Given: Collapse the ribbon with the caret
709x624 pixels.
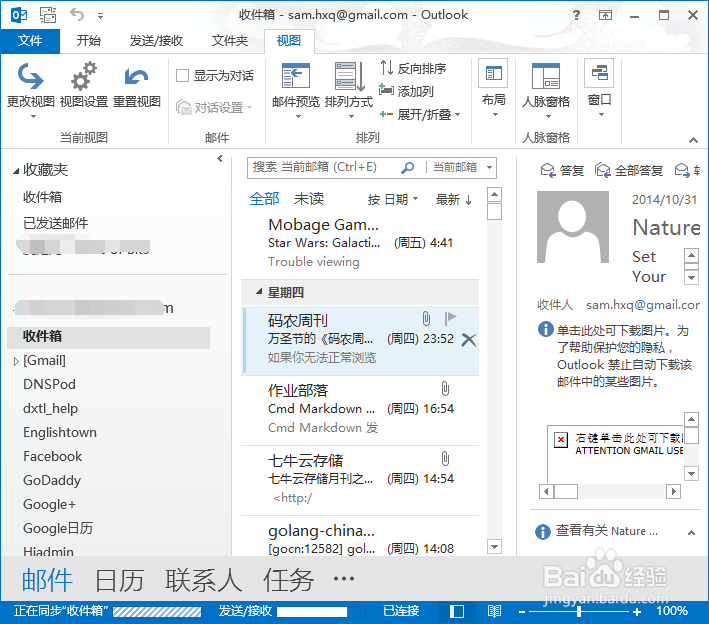Looking at the screenshot, I should coord(693,140).
